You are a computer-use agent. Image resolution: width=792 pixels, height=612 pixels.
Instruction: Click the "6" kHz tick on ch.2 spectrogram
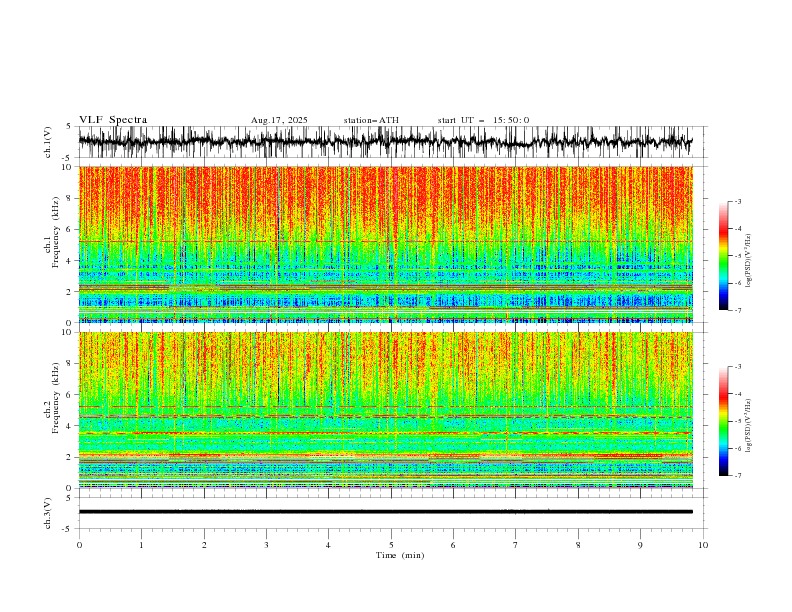coord(70,395)
